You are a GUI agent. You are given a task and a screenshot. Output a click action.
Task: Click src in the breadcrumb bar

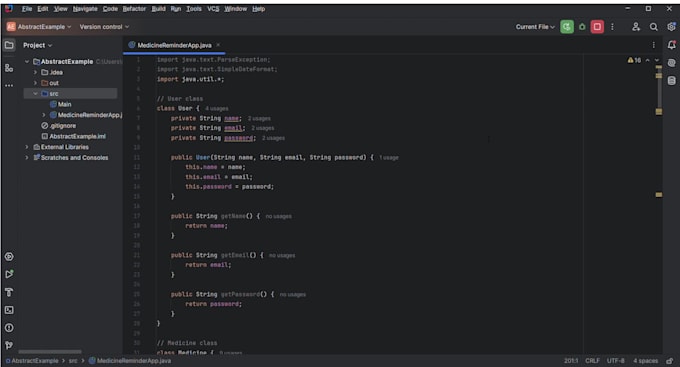tap(73, 361)
